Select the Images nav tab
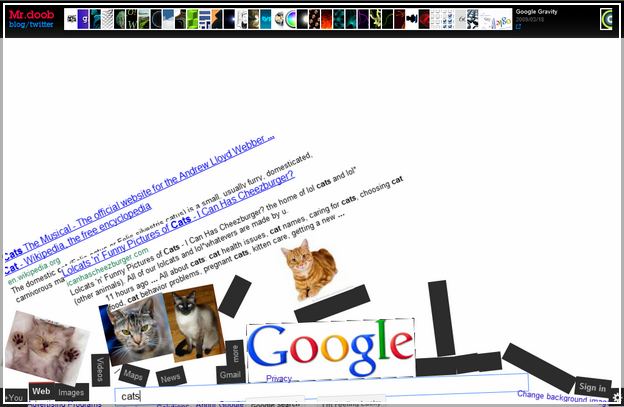624x407 pixels. 71,393
